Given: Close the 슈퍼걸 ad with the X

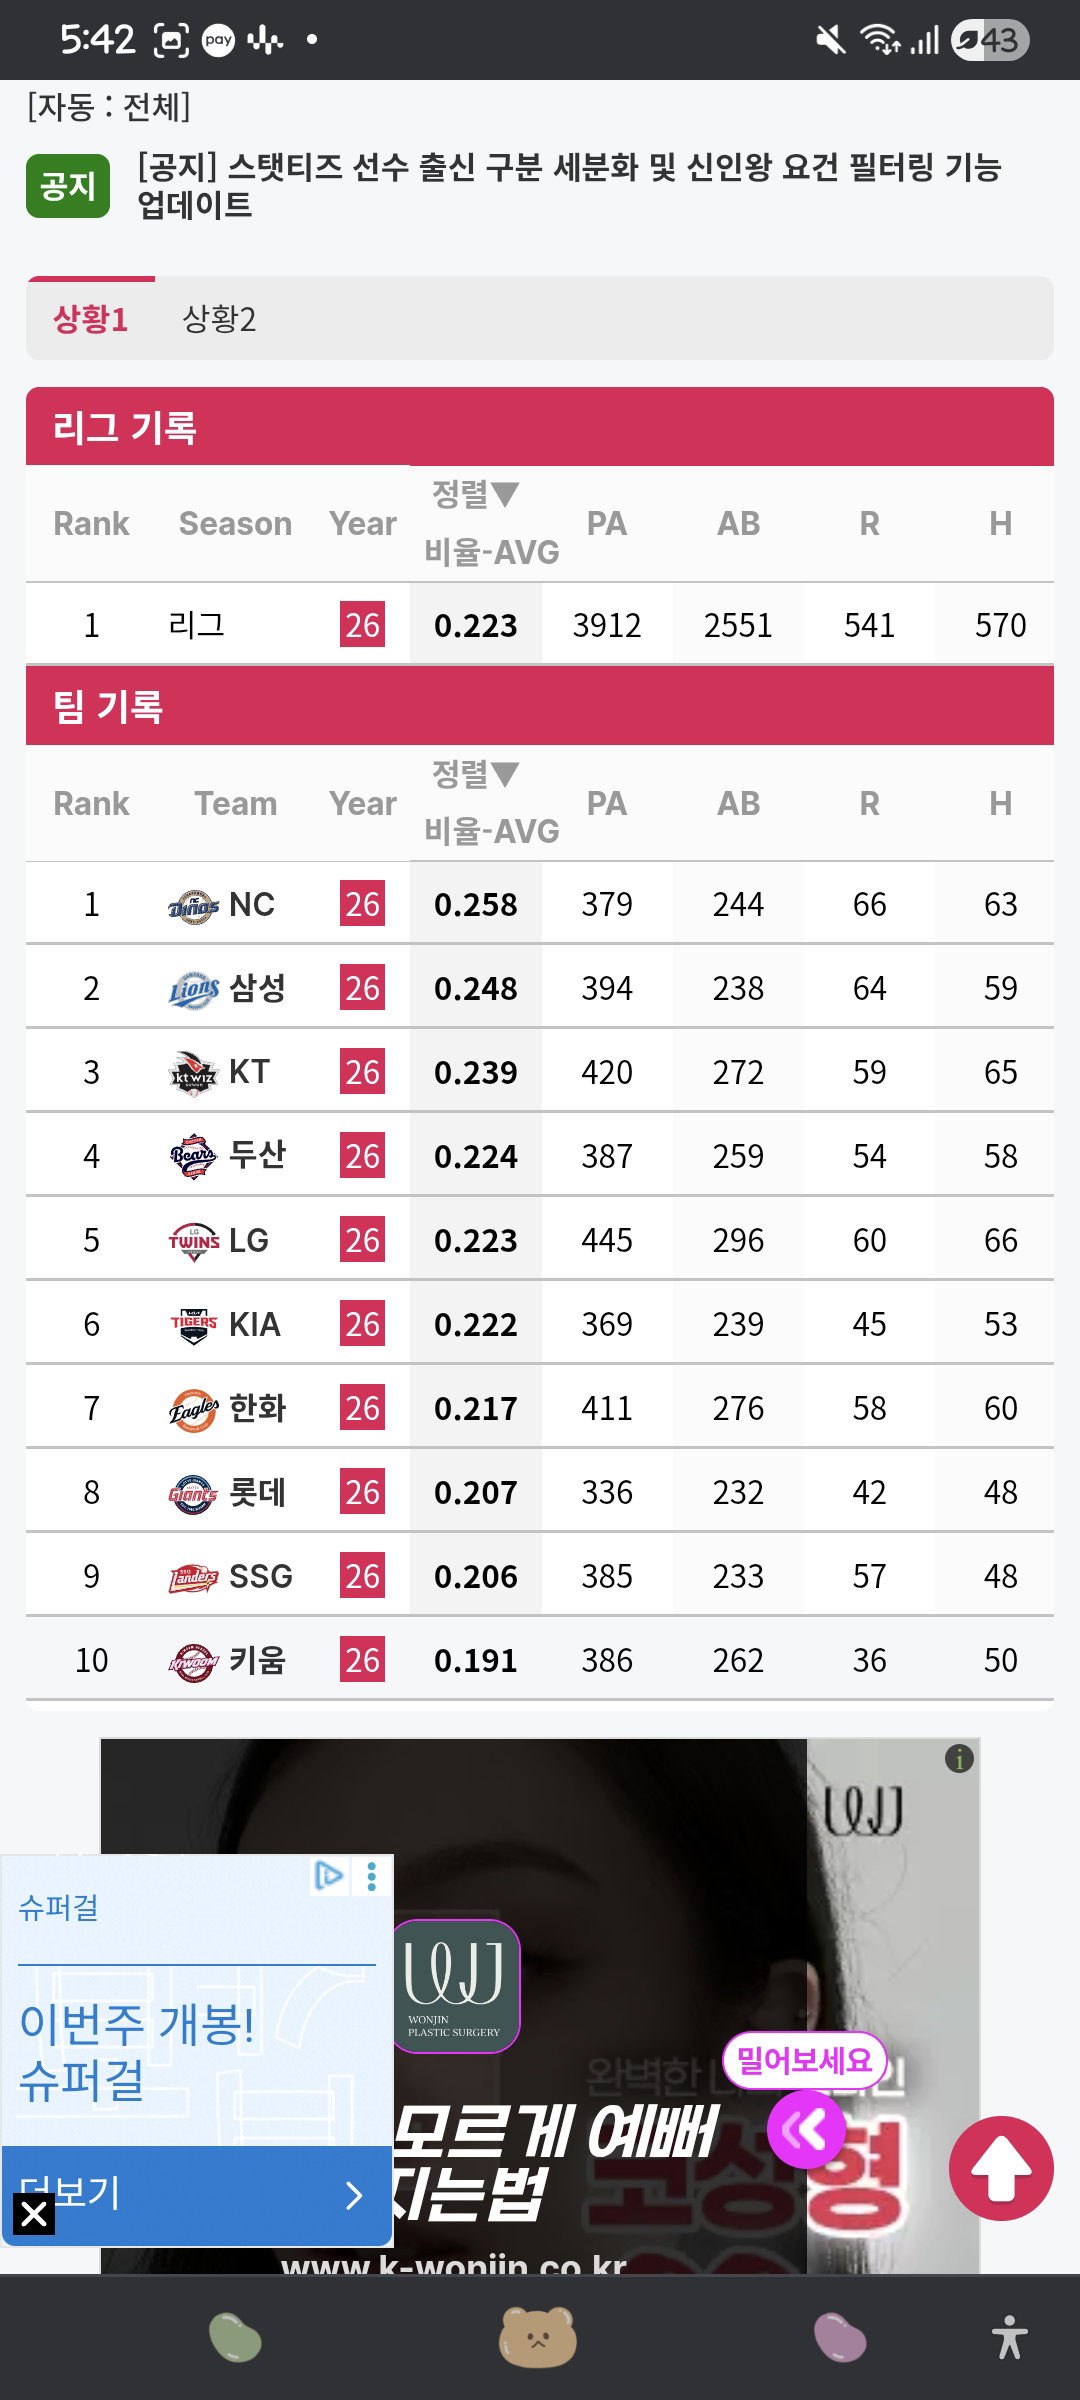Looking at the screenshot, I should (x=34, y=2214).
